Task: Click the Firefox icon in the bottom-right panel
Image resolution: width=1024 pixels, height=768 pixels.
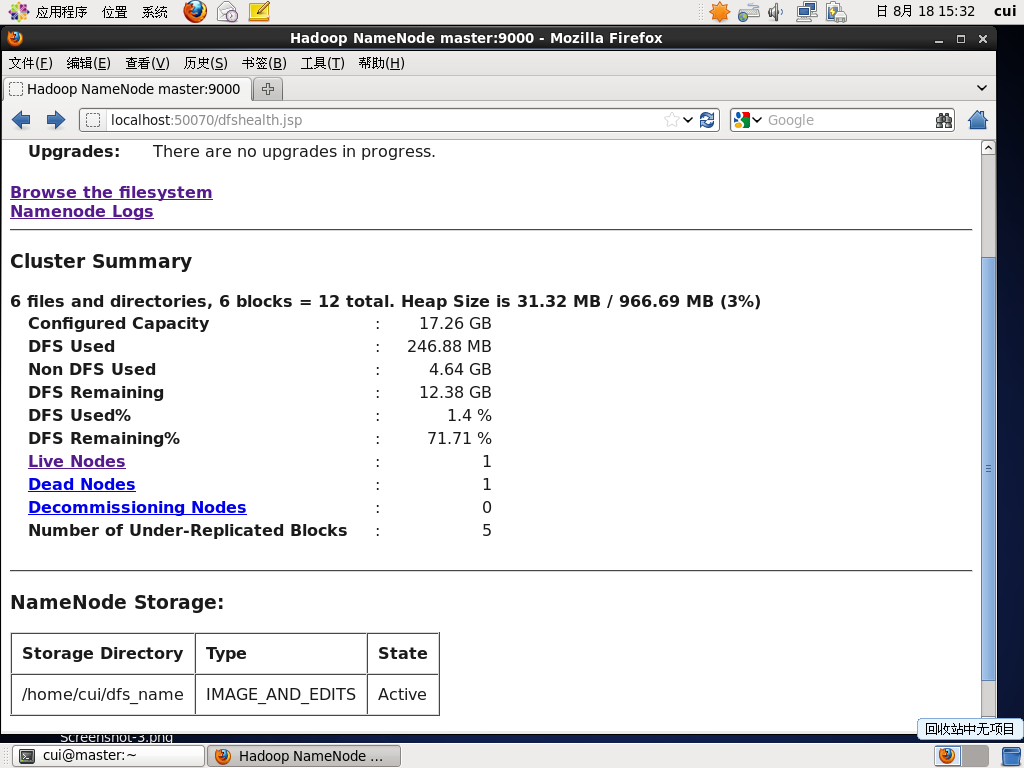Action: [x=947, y=756]
